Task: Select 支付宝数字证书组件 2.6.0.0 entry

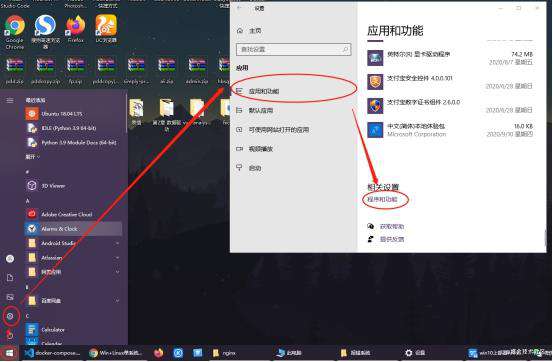Action: tap(450, 106)
